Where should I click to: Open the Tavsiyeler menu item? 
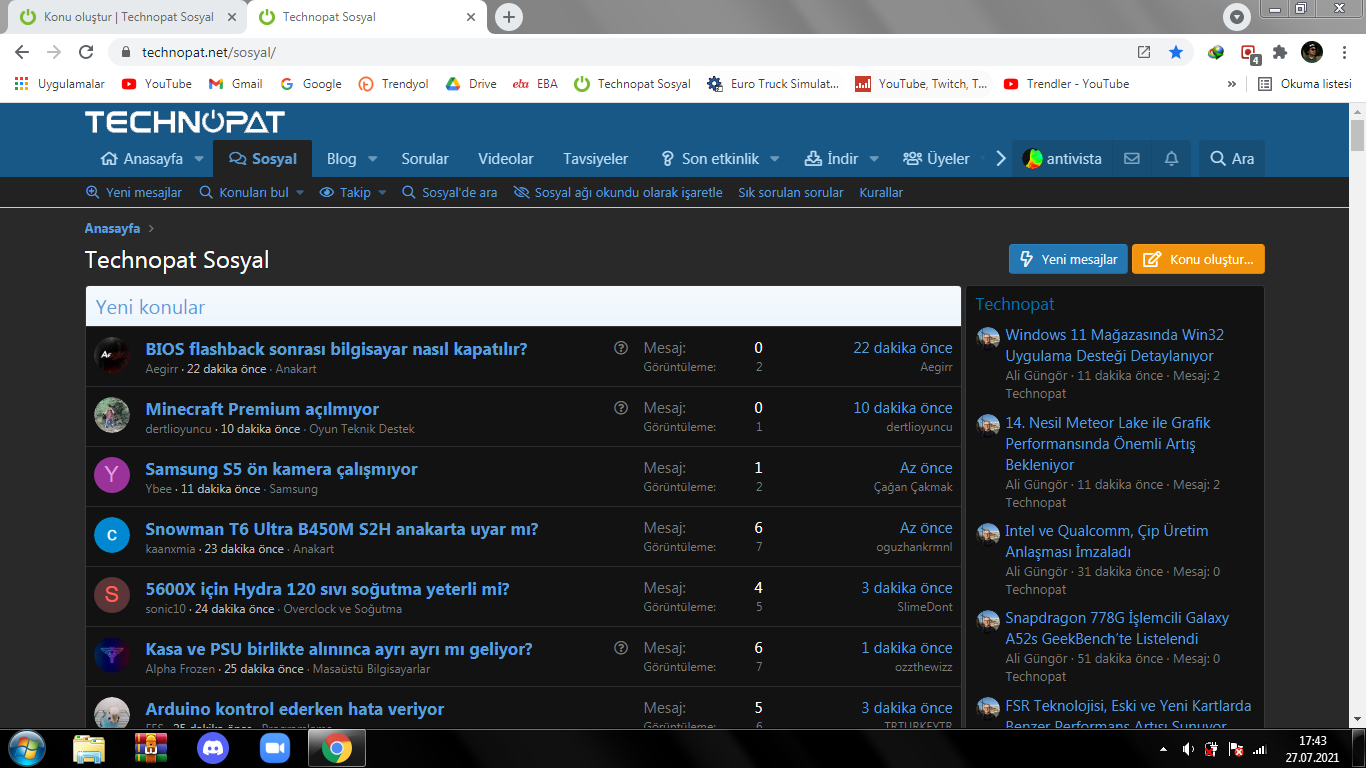(x=596, y=159)
